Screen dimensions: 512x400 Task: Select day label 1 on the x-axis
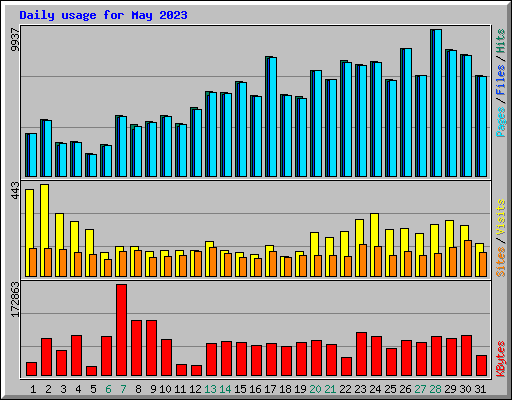coord(33,389)
